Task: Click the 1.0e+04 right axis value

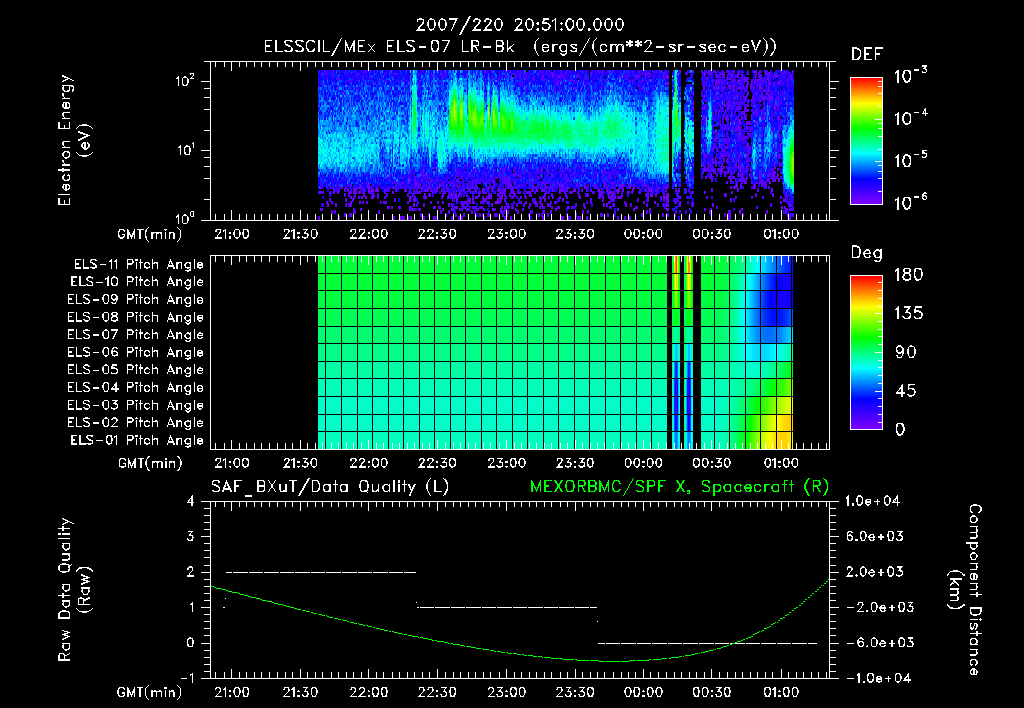Action: (x=872, y=501)
